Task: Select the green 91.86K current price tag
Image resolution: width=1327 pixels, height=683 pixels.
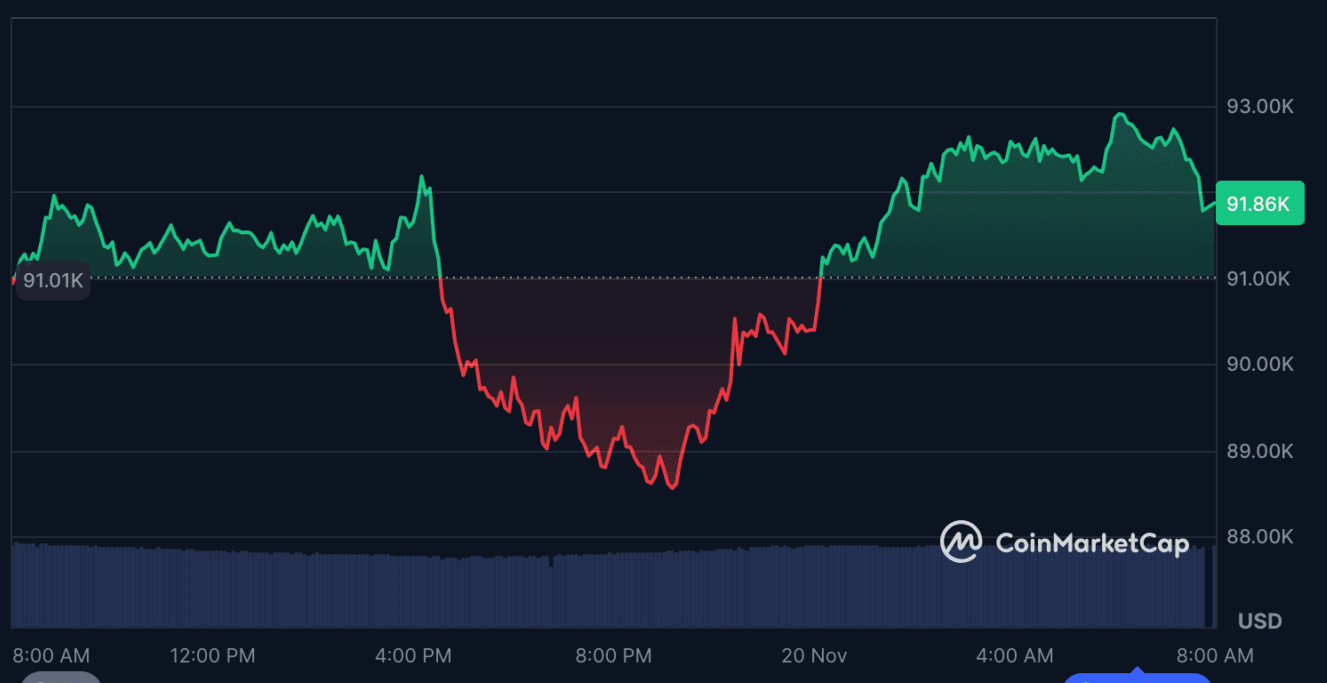Action: 1259,204
